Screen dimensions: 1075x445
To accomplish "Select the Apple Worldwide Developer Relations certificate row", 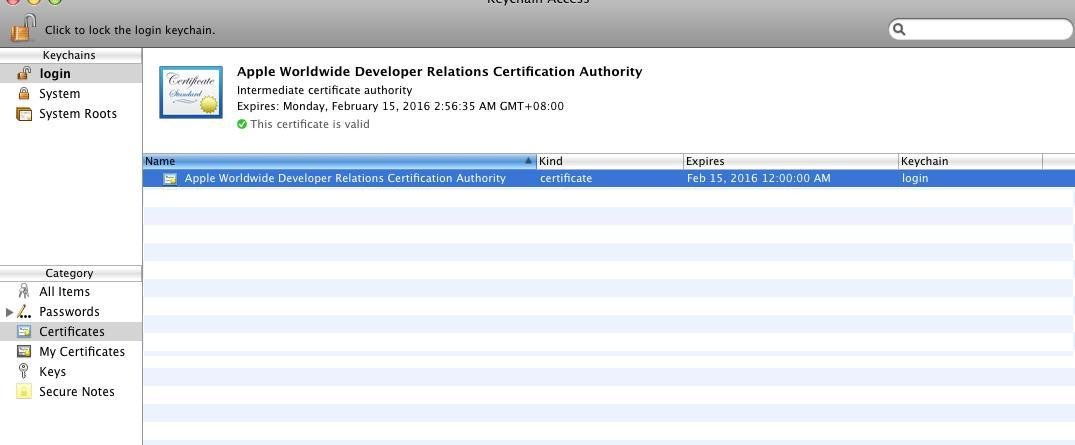I will (x=609, y=178).
